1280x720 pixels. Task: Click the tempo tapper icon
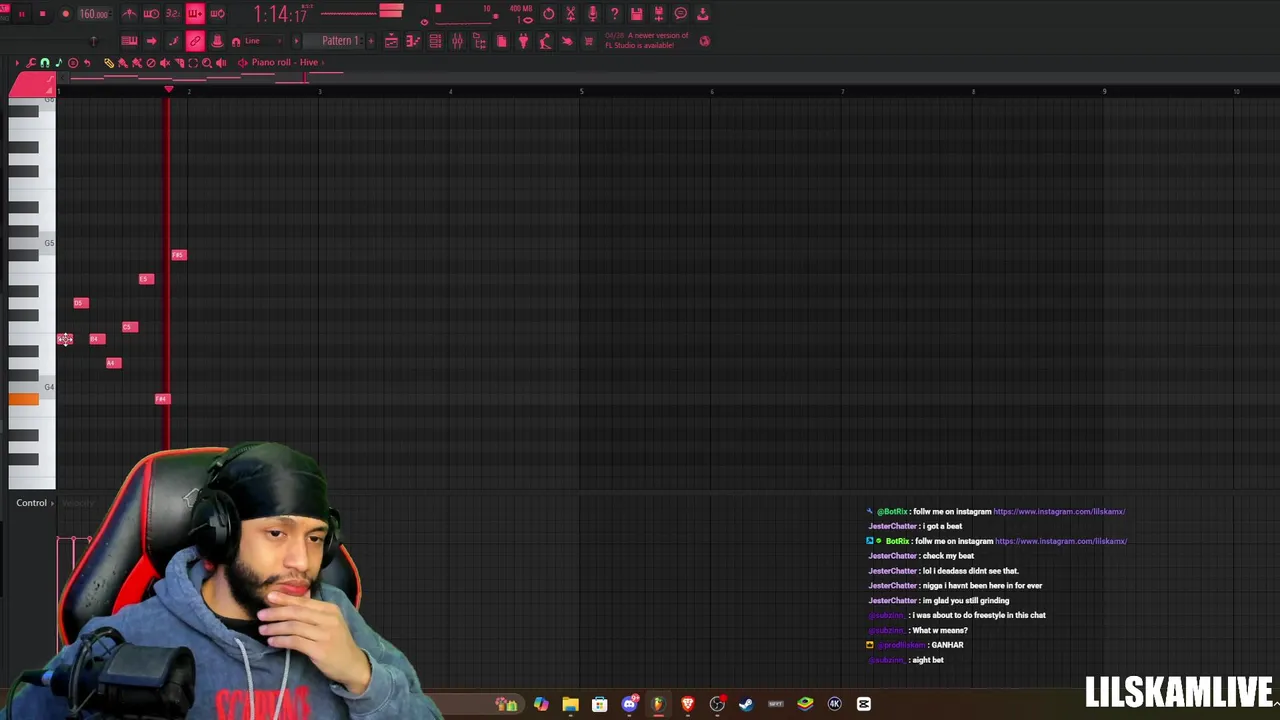545,41
